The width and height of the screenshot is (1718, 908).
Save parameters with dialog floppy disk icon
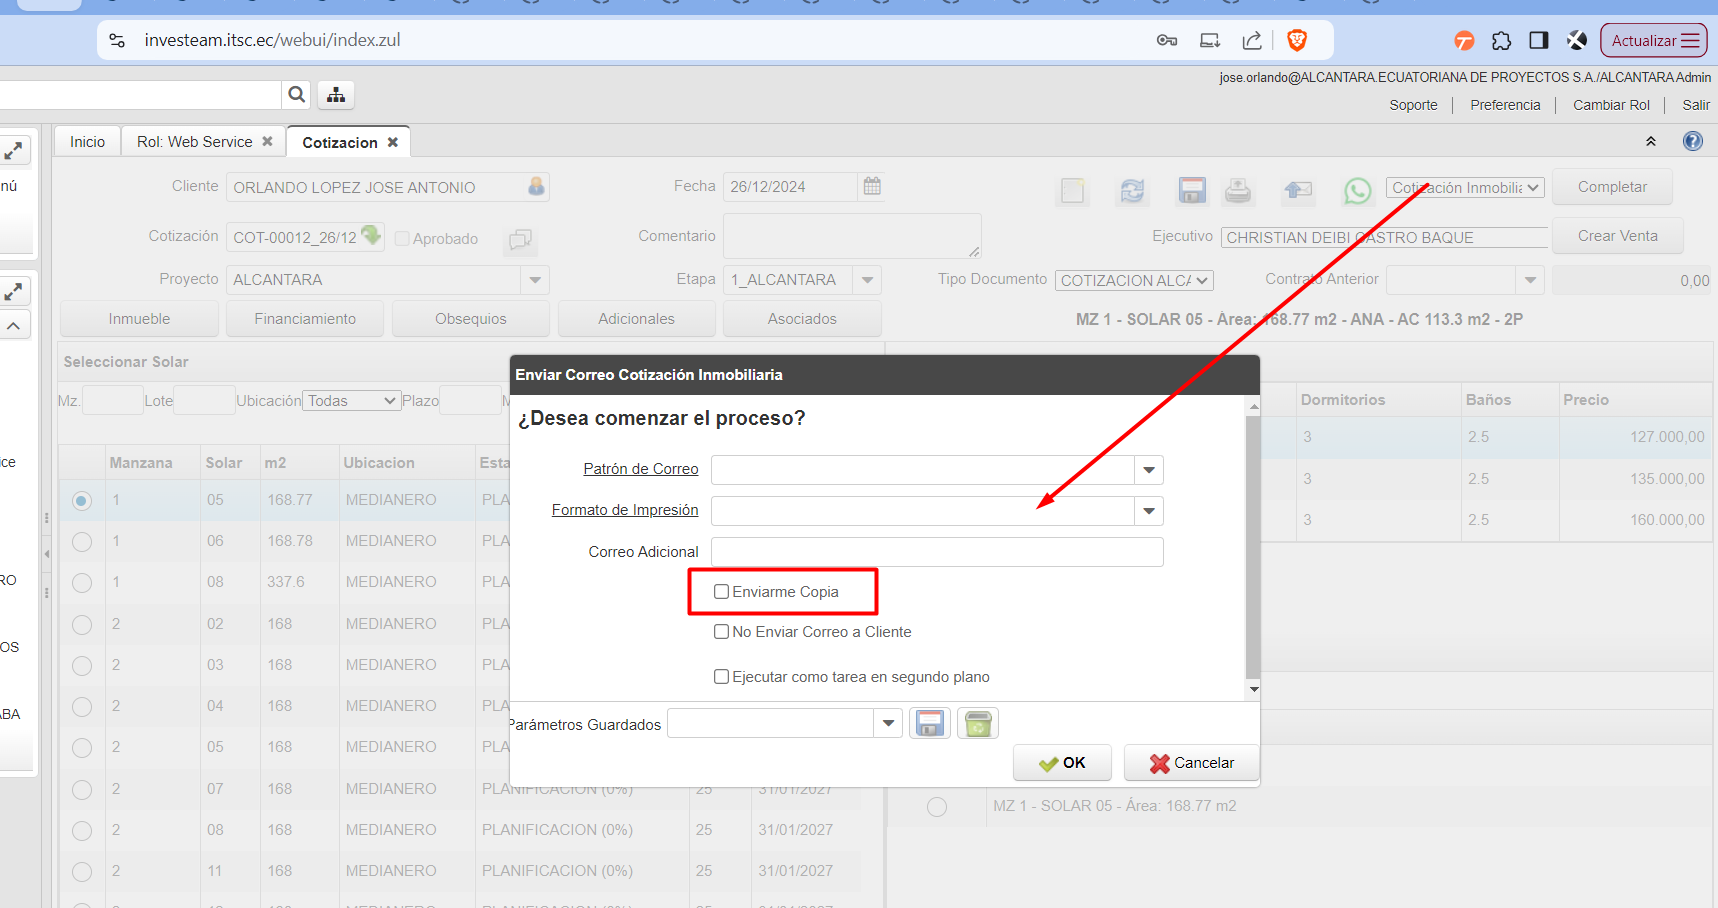(x=930, y=724)
